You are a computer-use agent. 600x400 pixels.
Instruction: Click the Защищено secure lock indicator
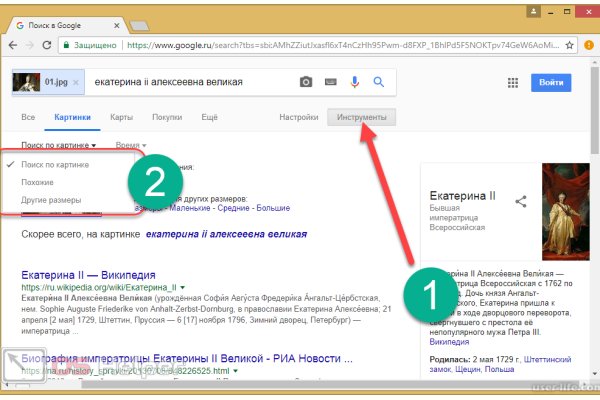pyautogui.click(x=90, y=45)
